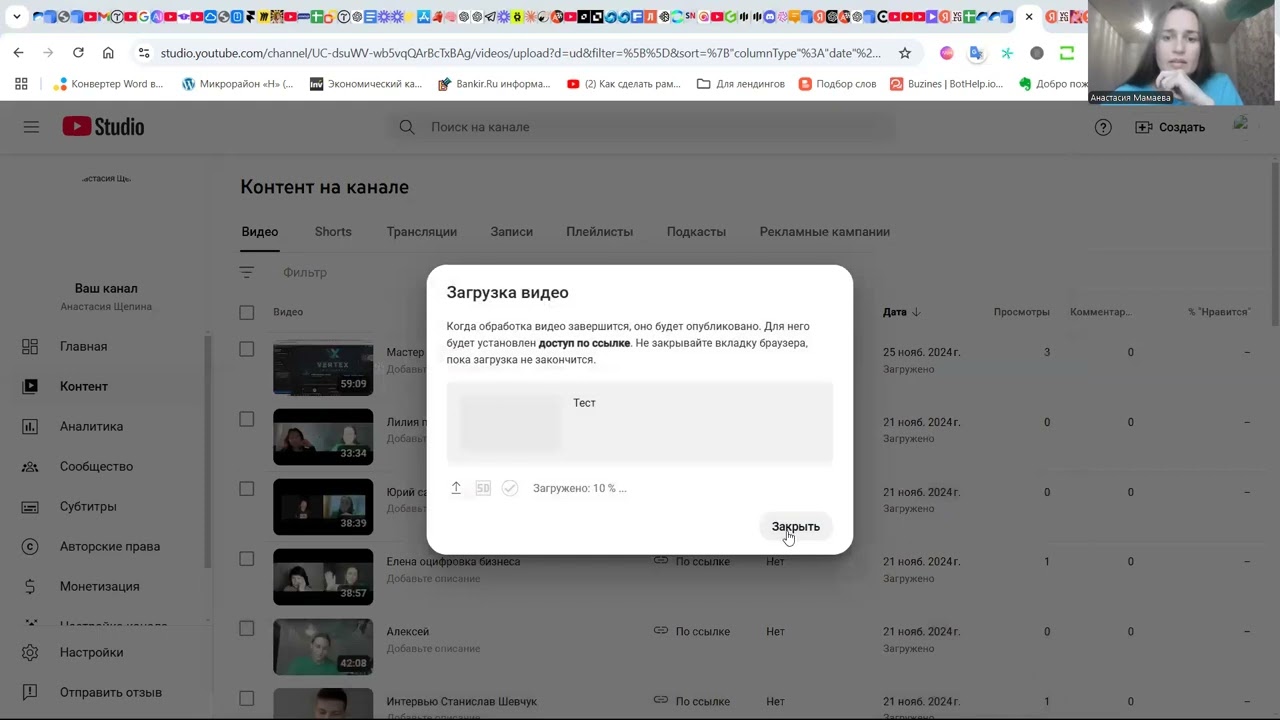Reload the page with the refresh icon
Screen dimensions: 1280x720
pyautogui.click(x=78, y=53)
